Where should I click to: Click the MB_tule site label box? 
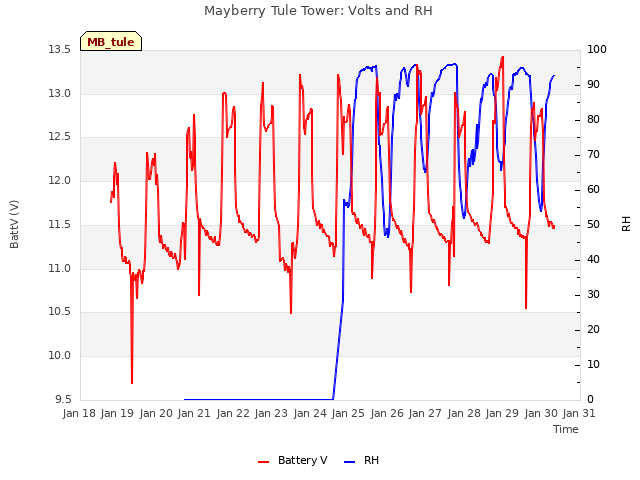111,41
